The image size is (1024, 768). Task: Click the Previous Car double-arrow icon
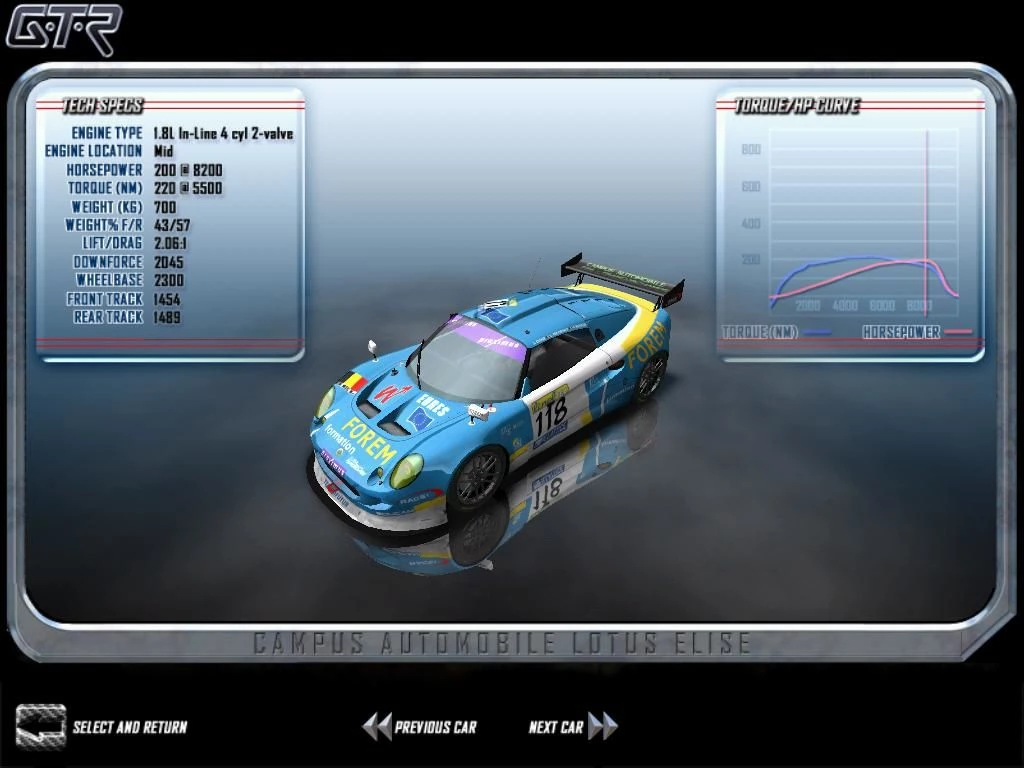tap(377, 726)
